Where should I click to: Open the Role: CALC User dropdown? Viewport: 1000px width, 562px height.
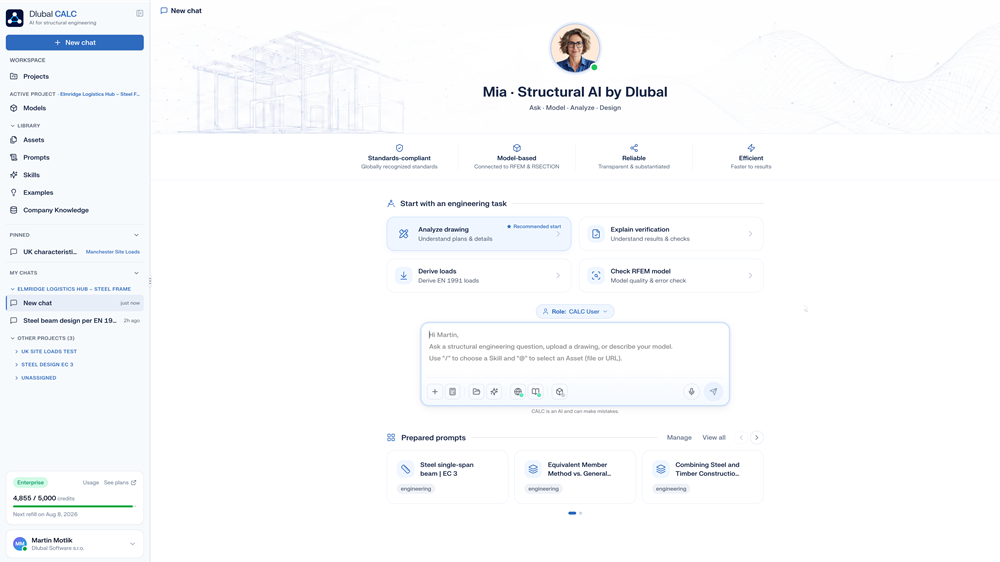point(575,311)
